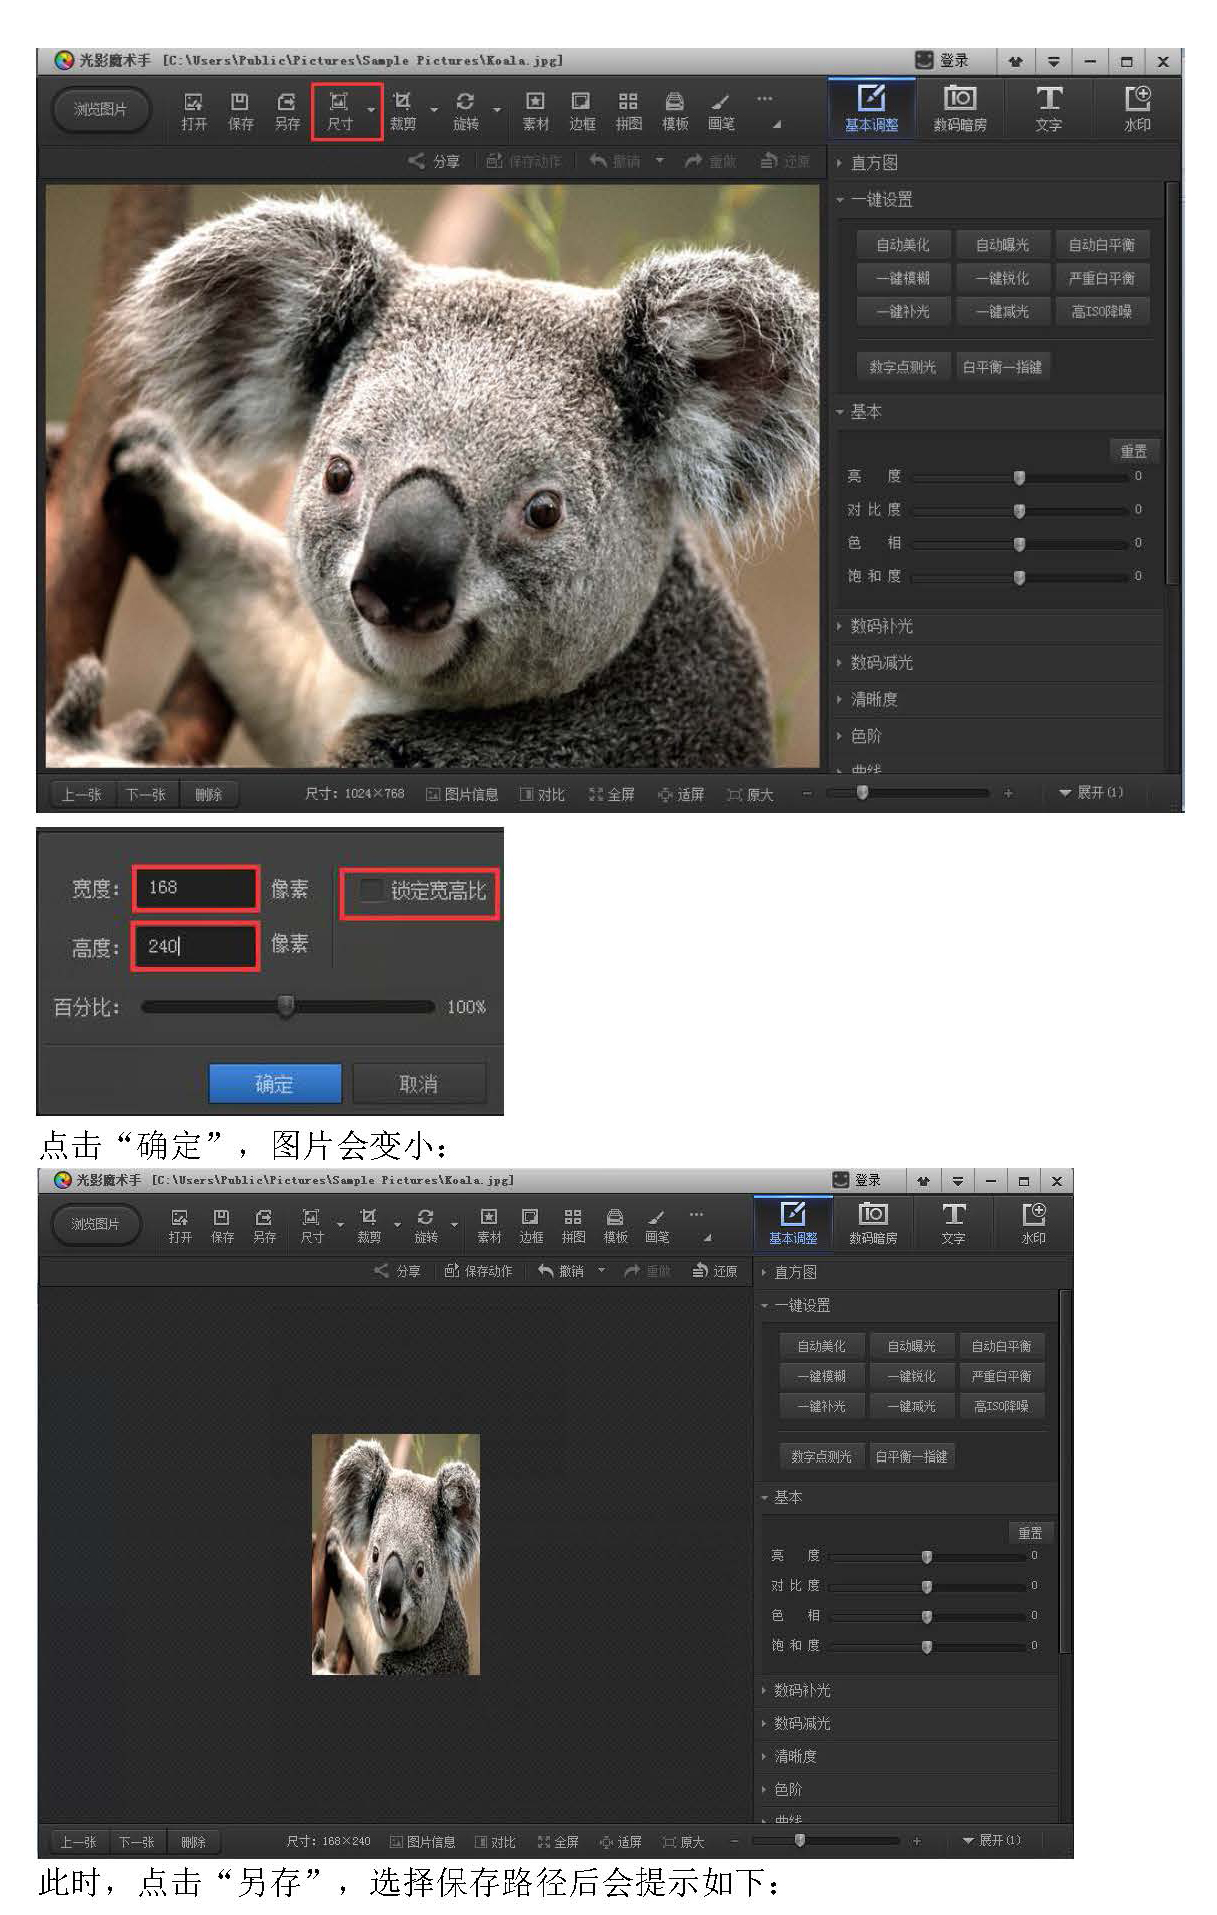Click 另存 icon in the 168×240 koala window
Image resolution: width=1217 pixels, height=1915 pixels.
pyautogui.click(x=264, y=1226)
